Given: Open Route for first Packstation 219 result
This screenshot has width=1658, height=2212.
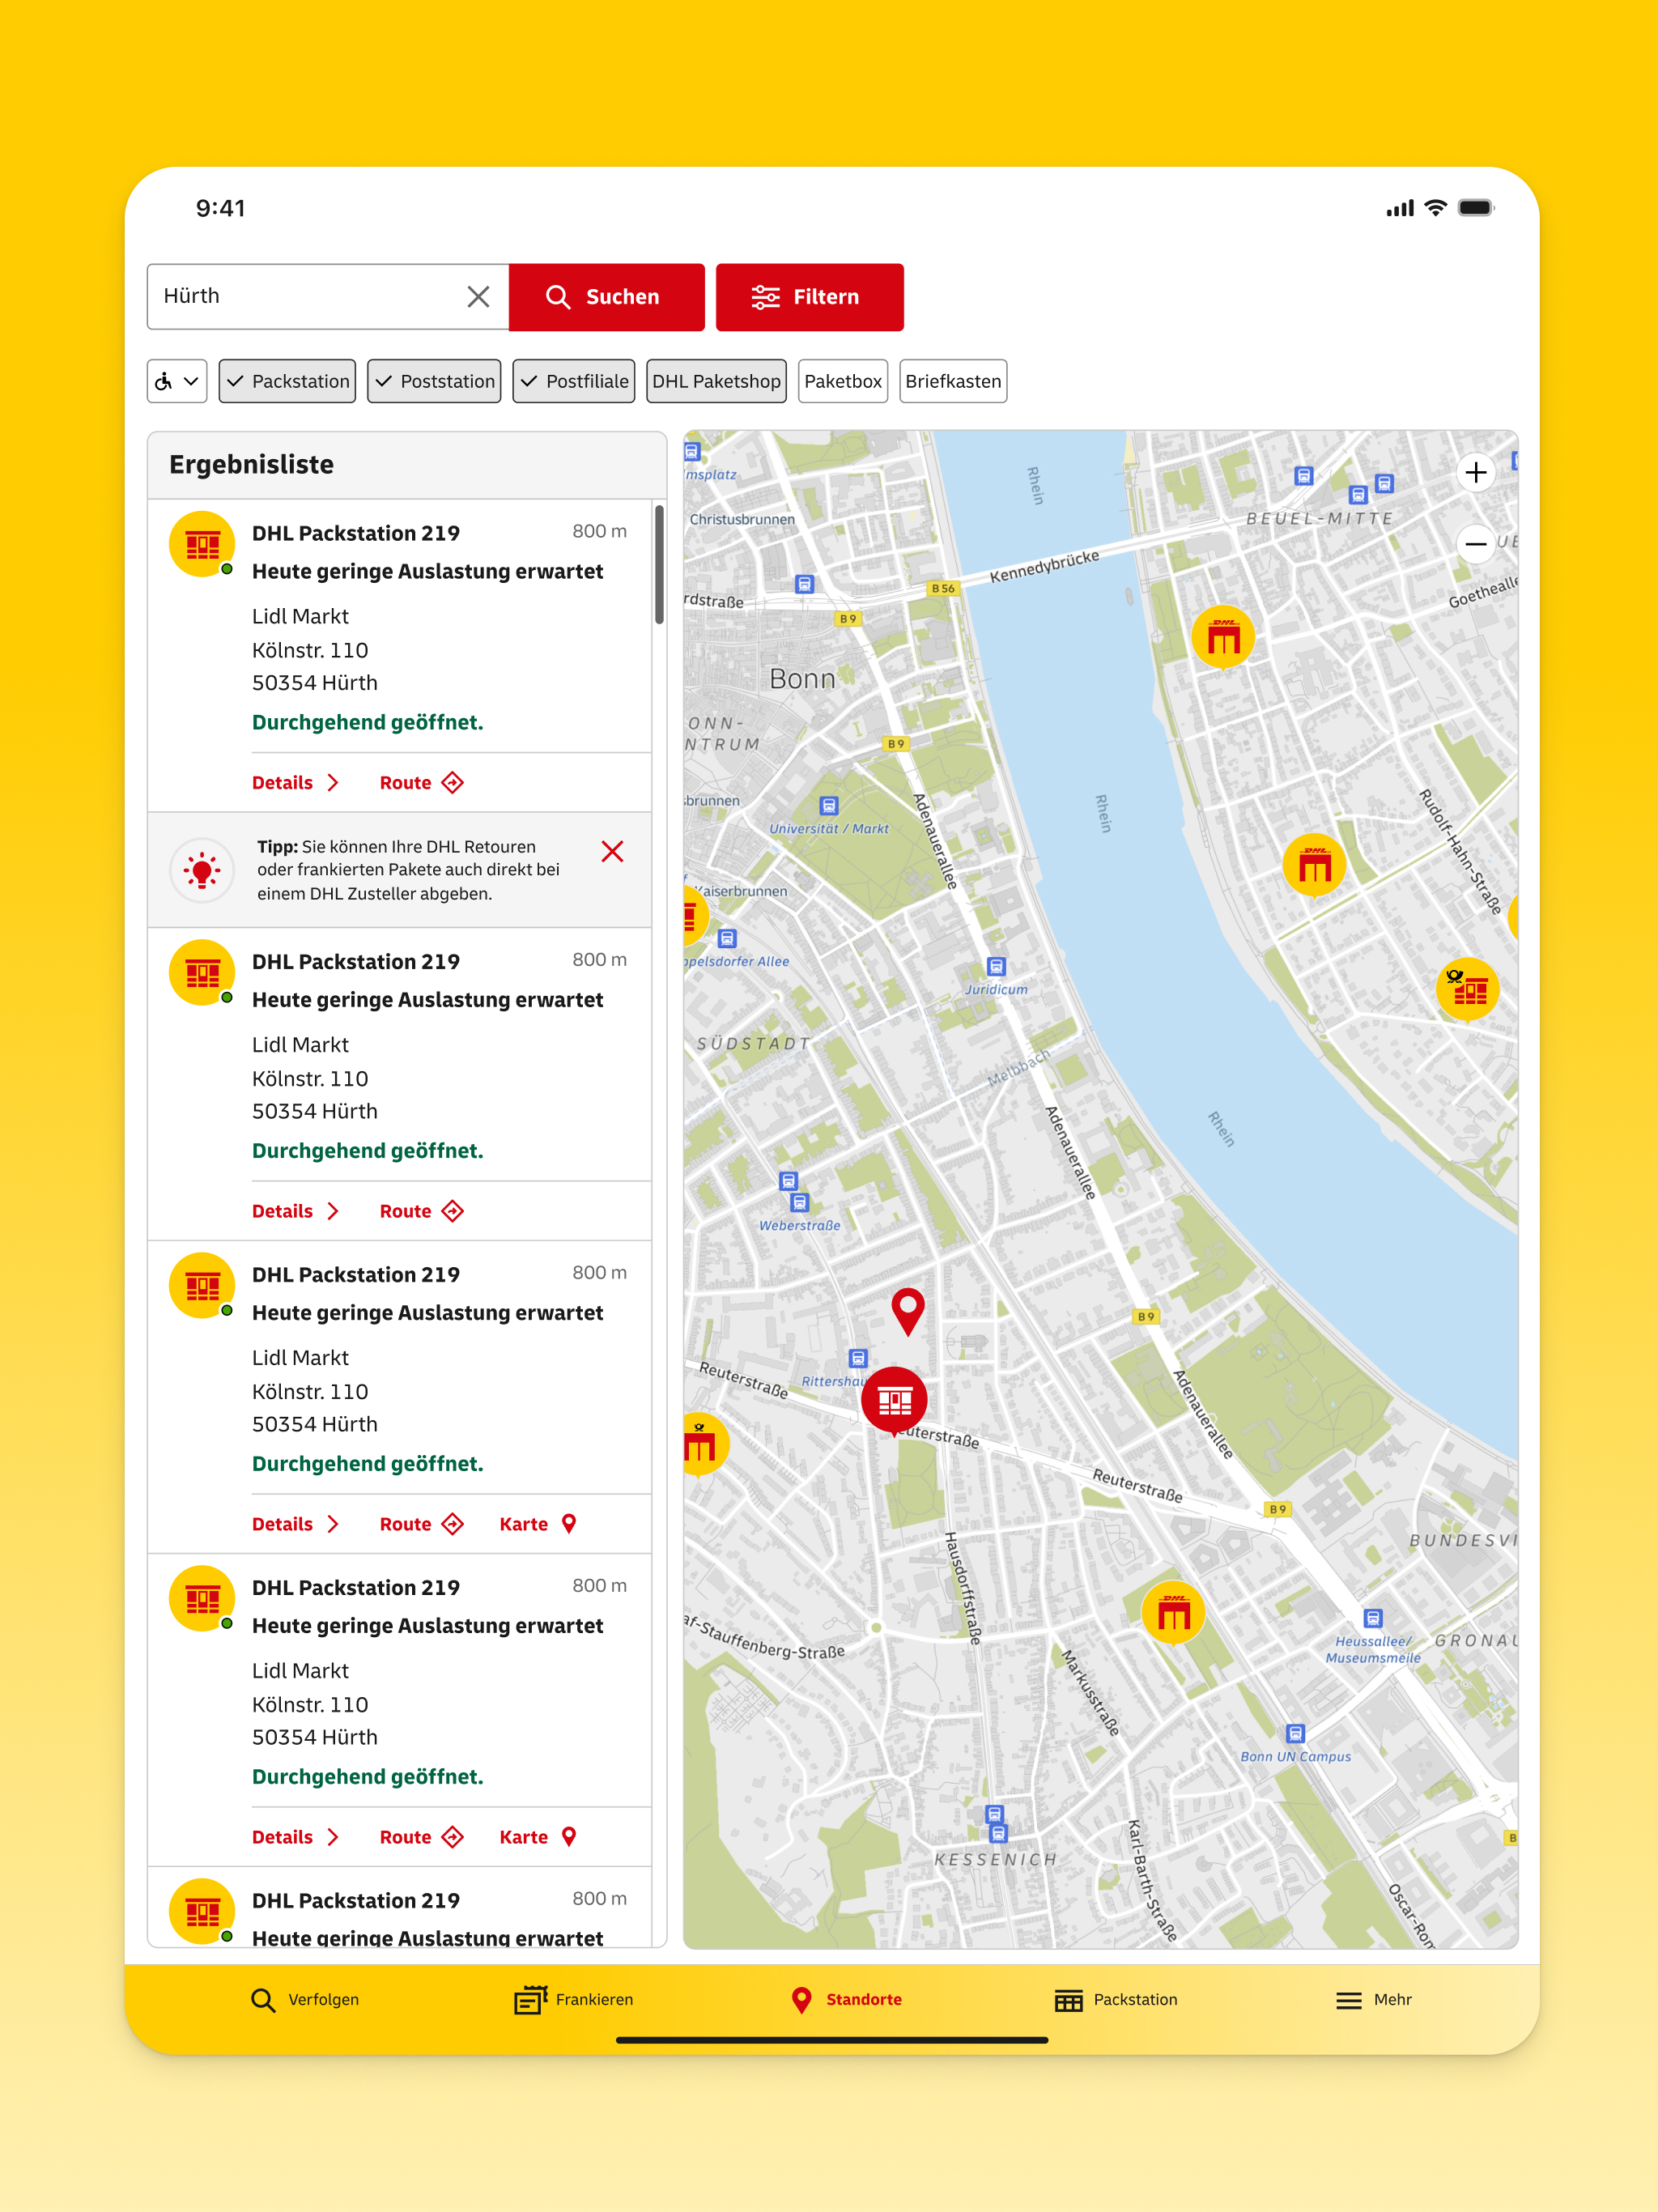Looking at the screenshot, I should [x=421, y=783].
